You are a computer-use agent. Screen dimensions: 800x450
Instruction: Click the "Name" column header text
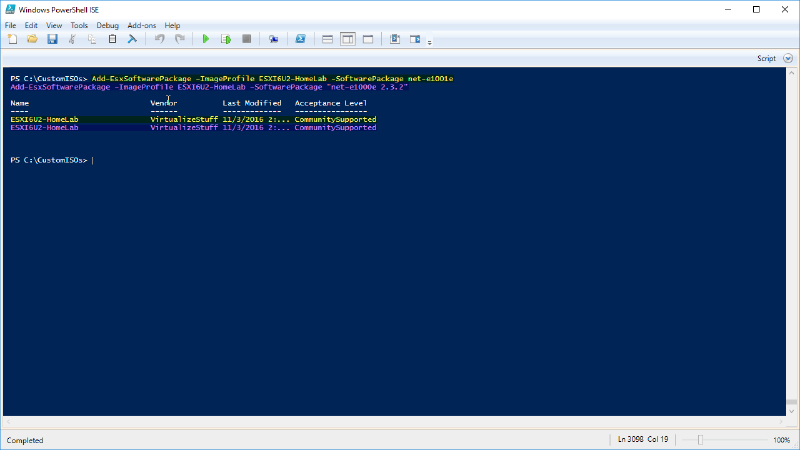19,103
